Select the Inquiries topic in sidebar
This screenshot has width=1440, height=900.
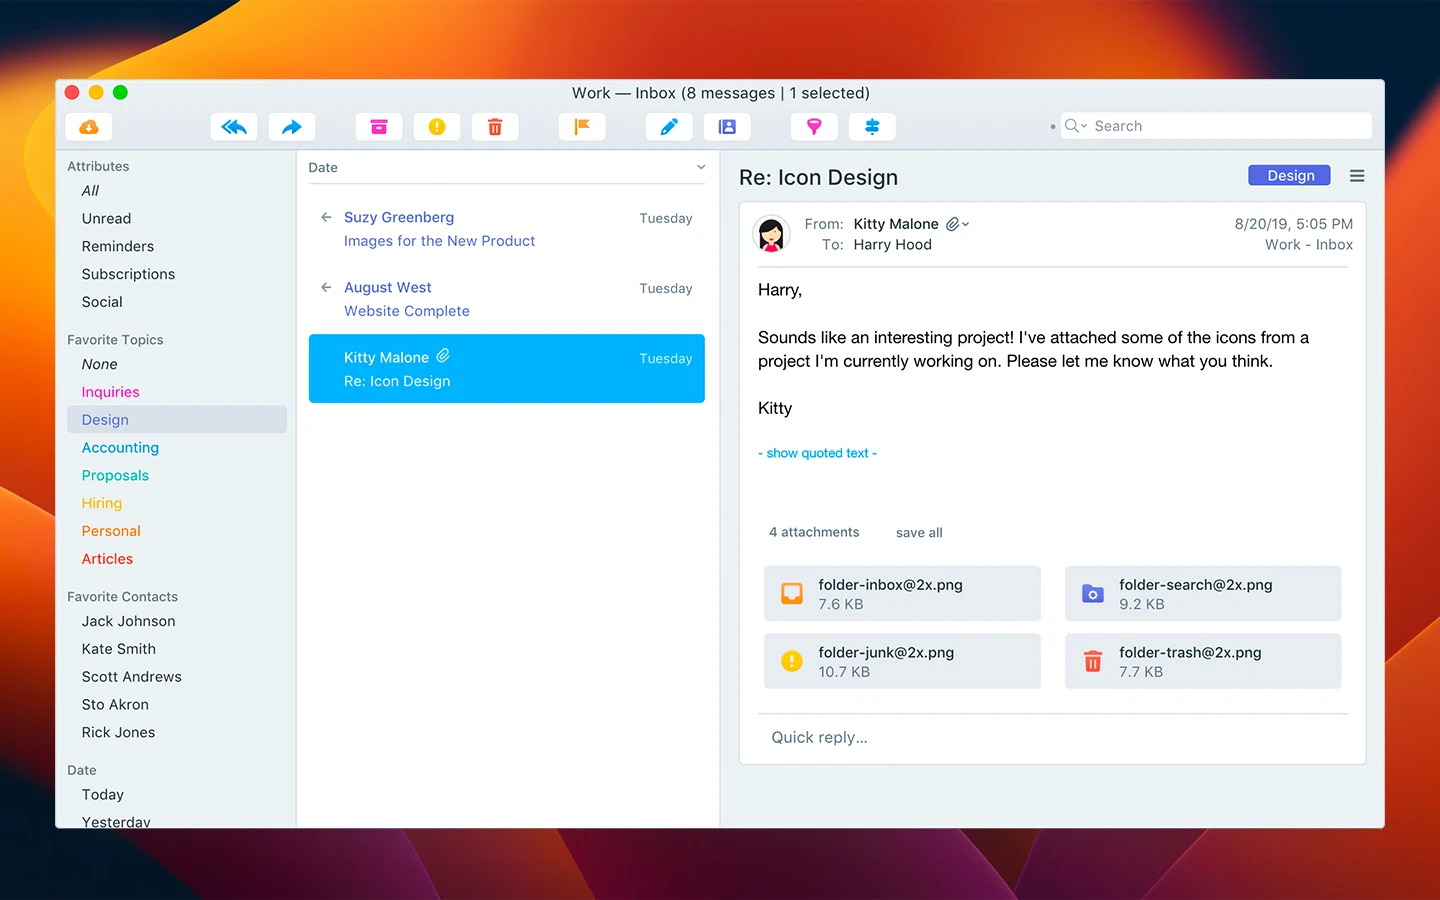point(110,392)
